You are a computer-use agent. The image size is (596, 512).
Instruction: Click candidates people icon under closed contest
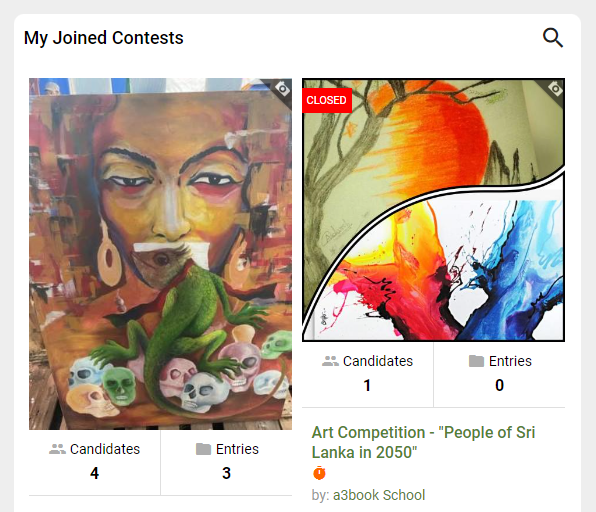pyautogui.click(x=330, y=361)
